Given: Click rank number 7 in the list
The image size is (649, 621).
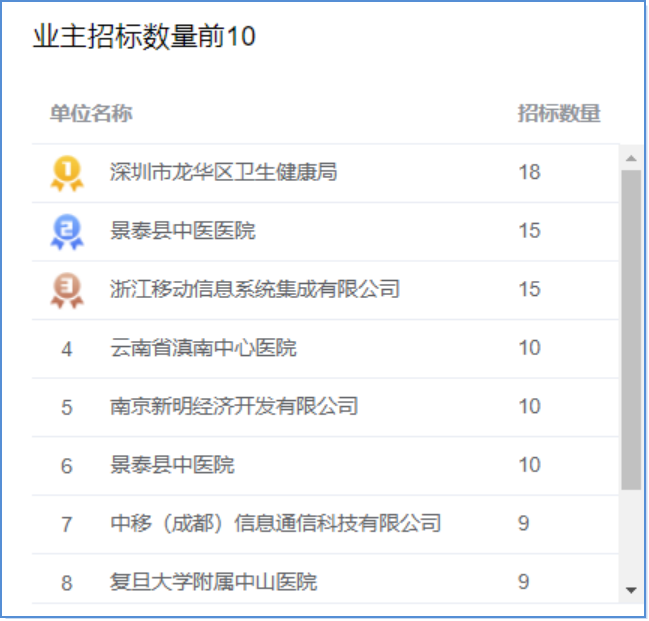Looking at the screenshot, I should click(x=67, y=525).
